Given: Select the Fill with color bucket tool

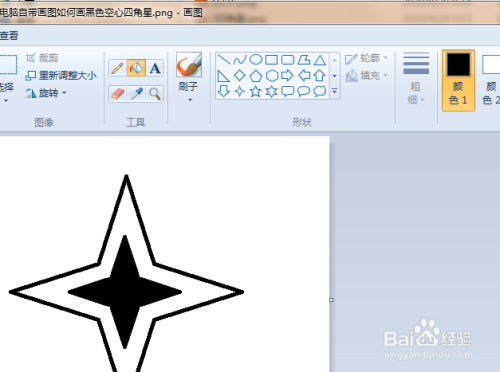Looking at the screenshot, I should pyautogui.click(x=136, y=68).
